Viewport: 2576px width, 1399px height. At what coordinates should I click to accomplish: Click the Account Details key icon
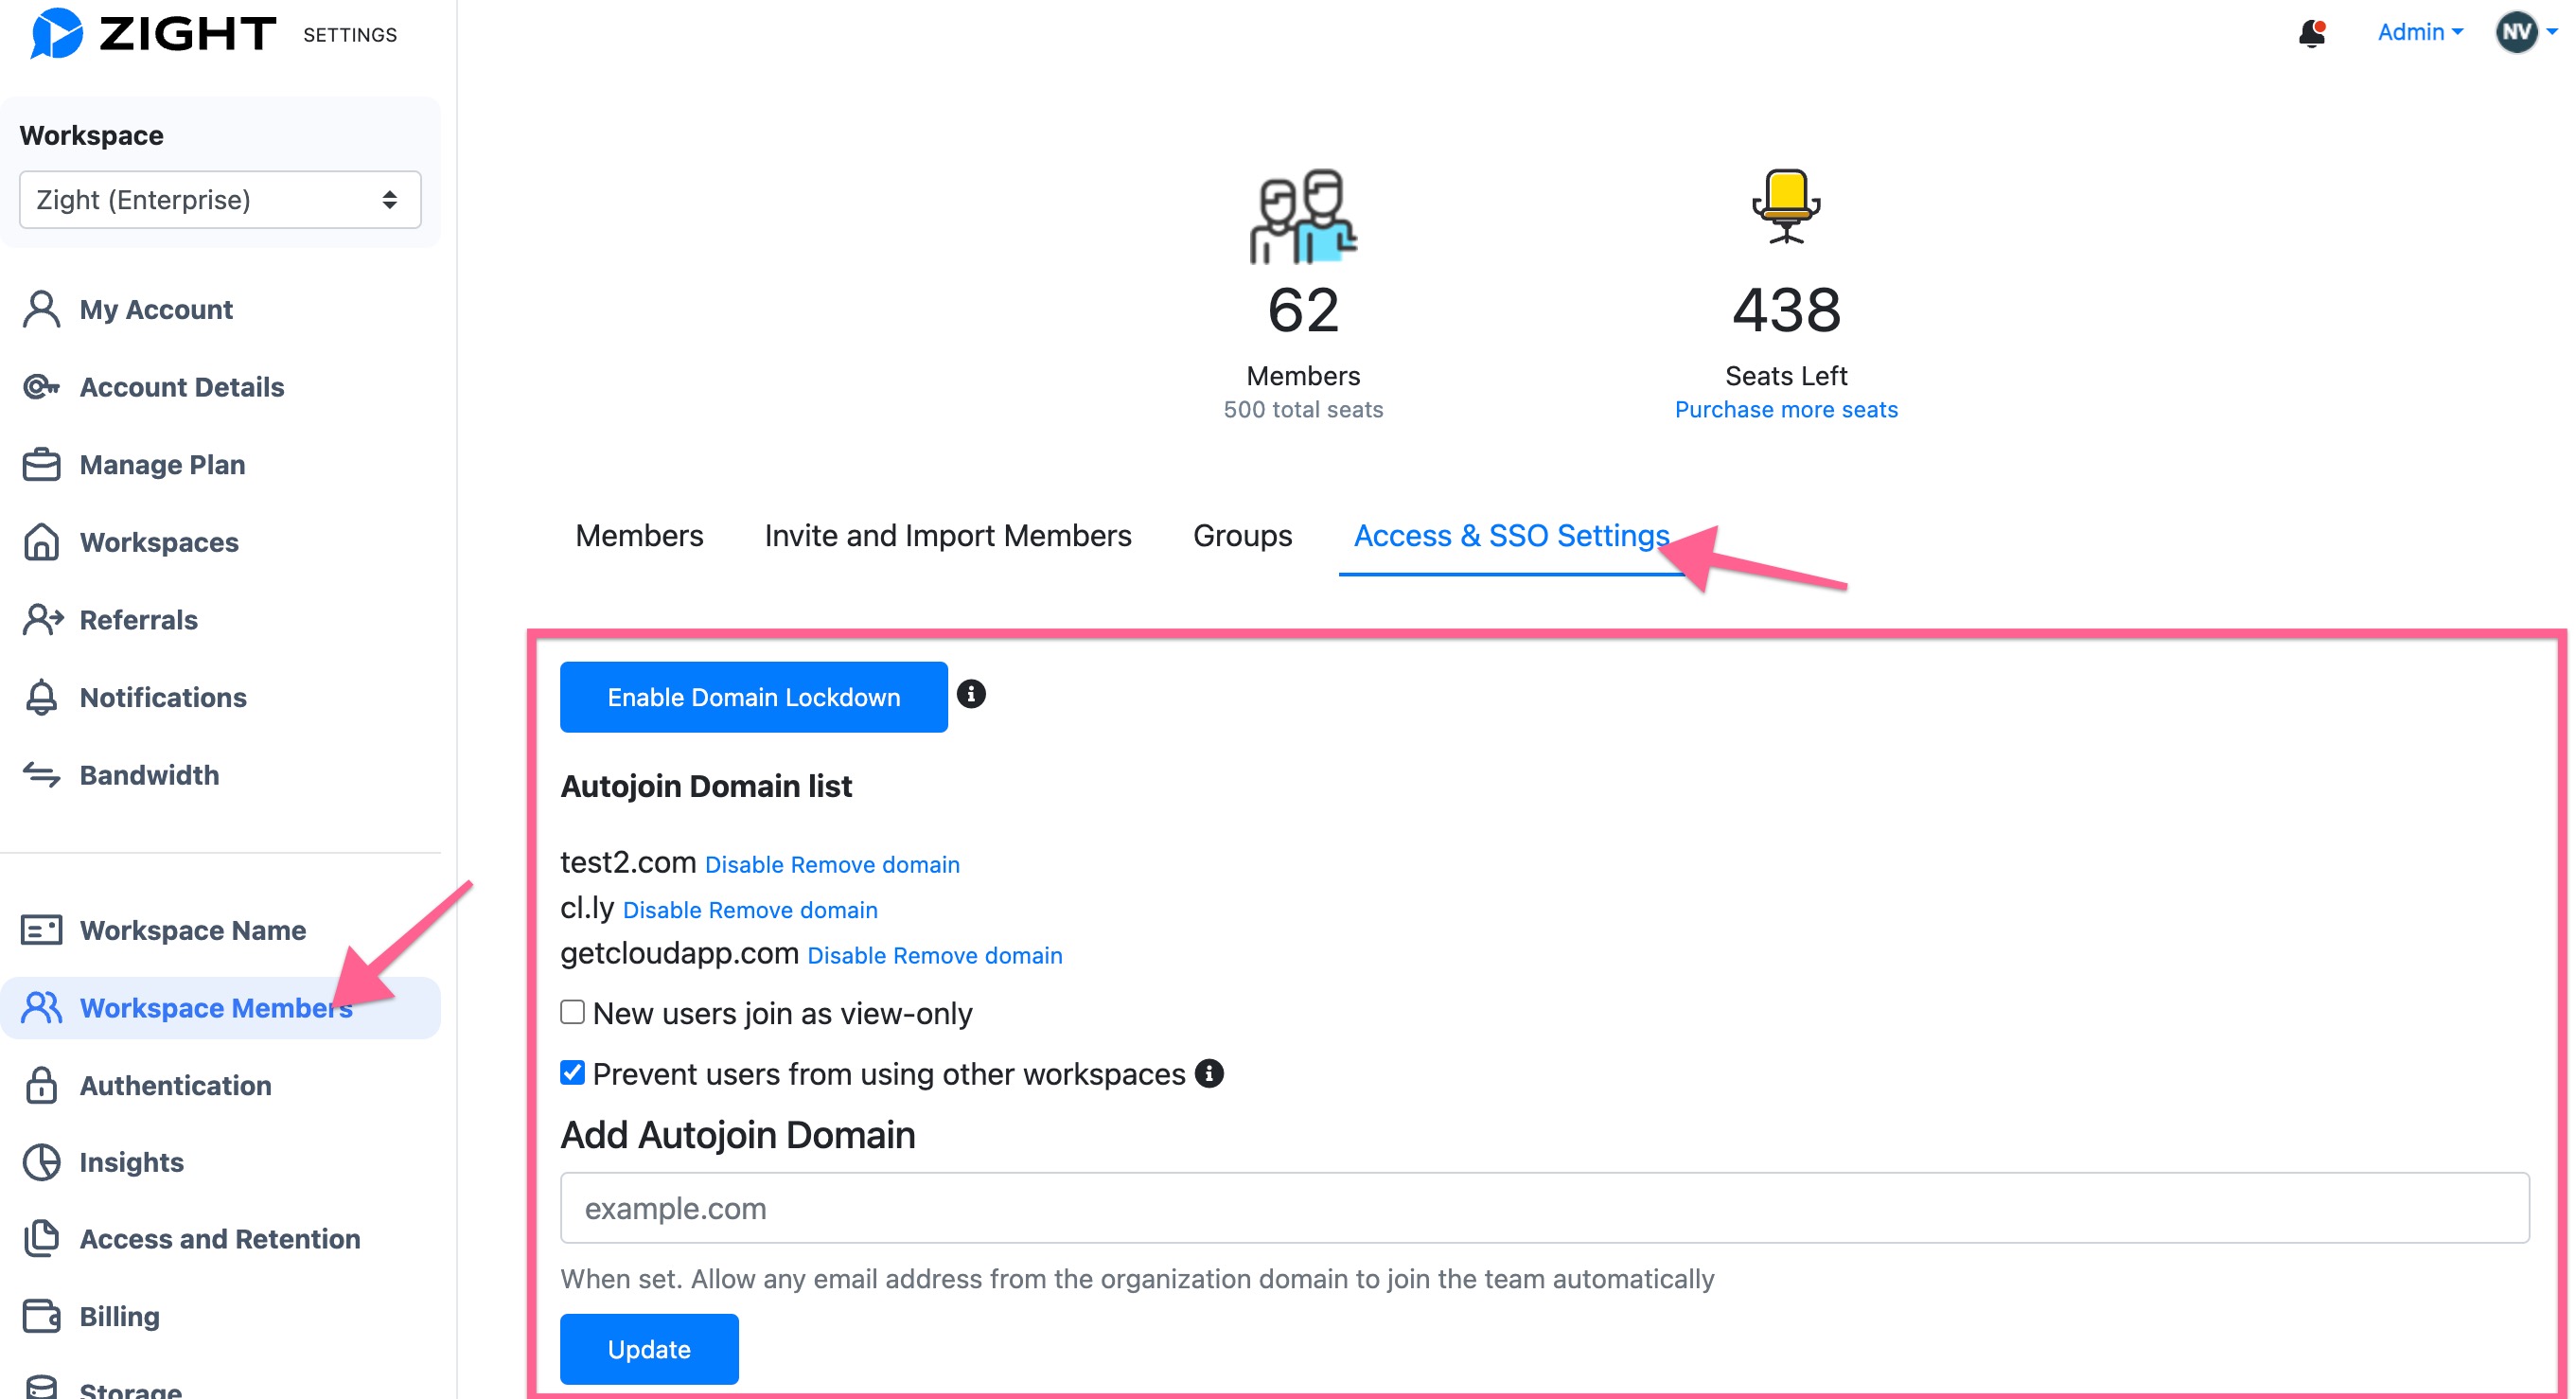(41, 387)
